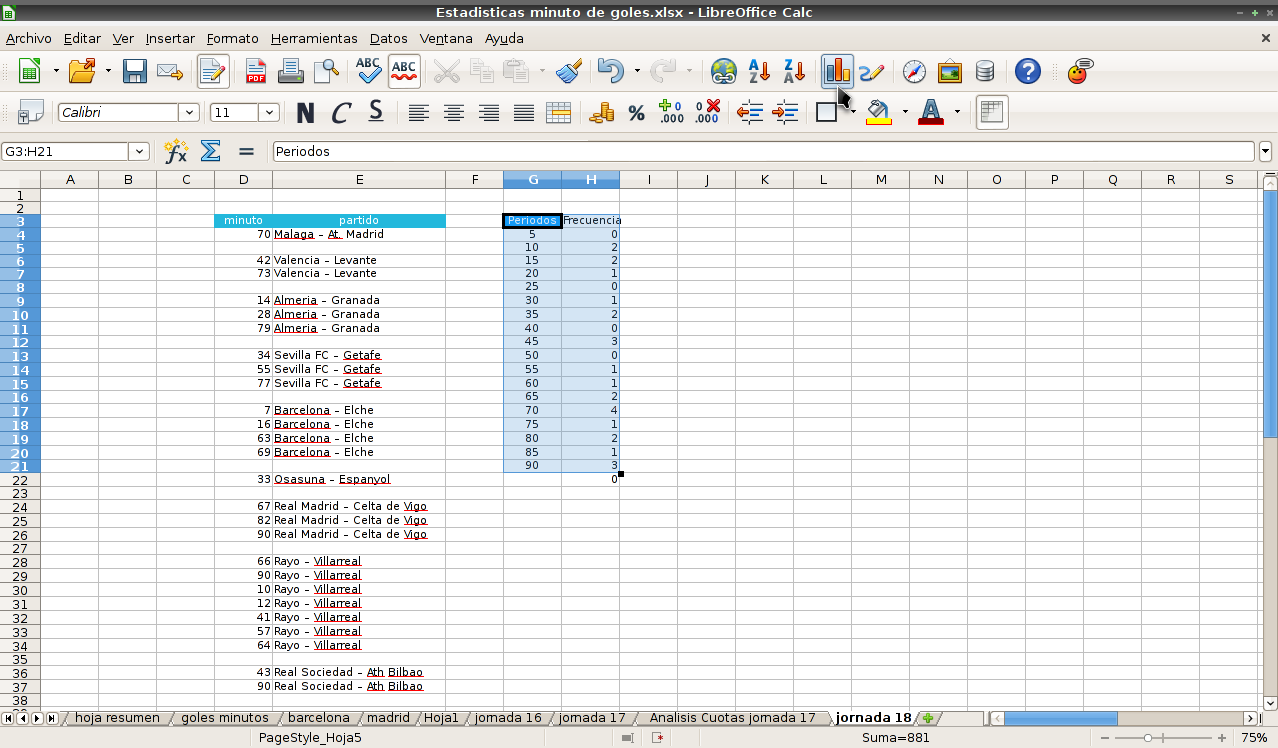Screen dimensions: 1278x748
Task: Delete a decimal place
Action: point(707,113)
